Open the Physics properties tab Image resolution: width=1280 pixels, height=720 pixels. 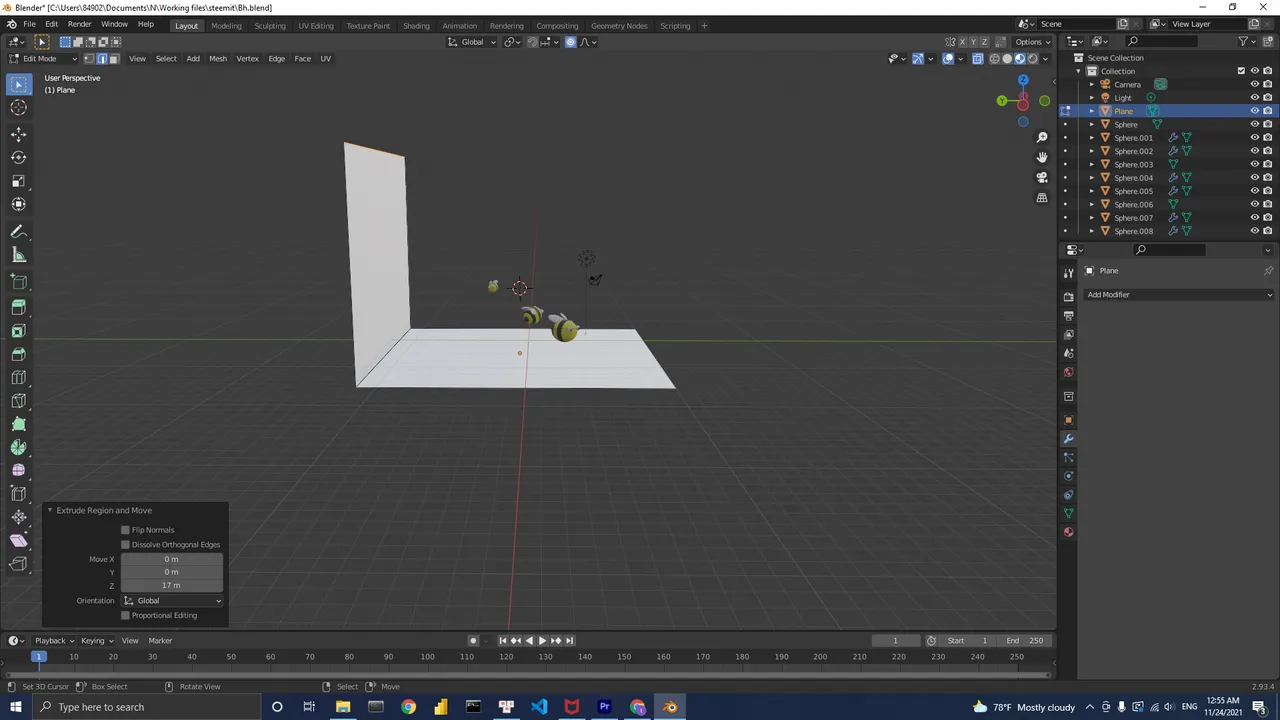click(x=1068, y=476)
